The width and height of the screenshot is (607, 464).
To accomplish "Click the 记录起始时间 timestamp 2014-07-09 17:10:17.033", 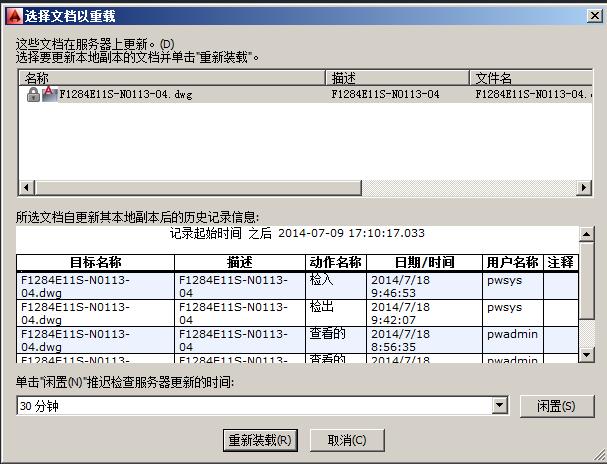I will (x=352, y=233).
